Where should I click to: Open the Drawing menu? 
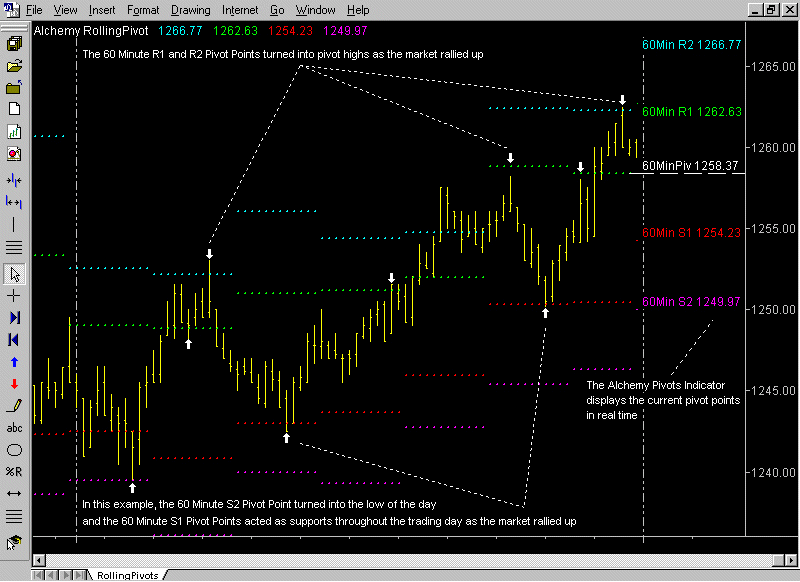(190, 10)
